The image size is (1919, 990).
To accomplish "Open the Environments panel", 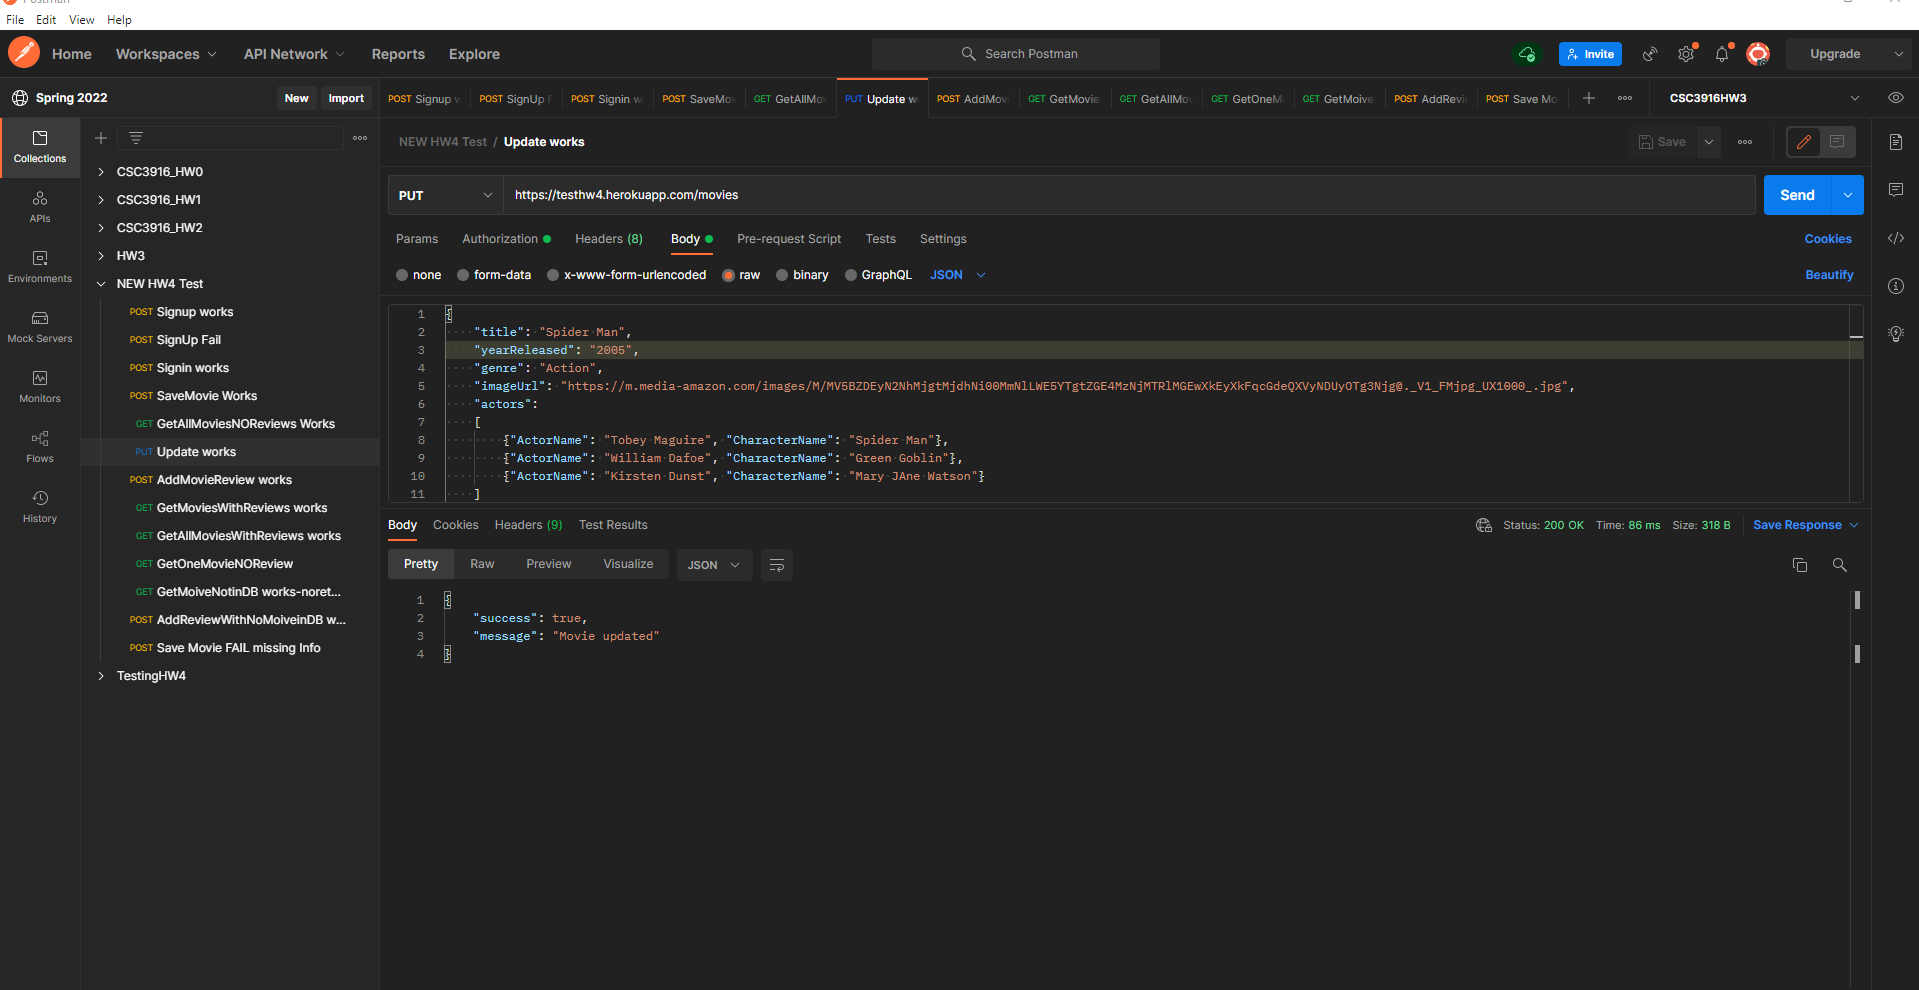I will click(40, 266).
